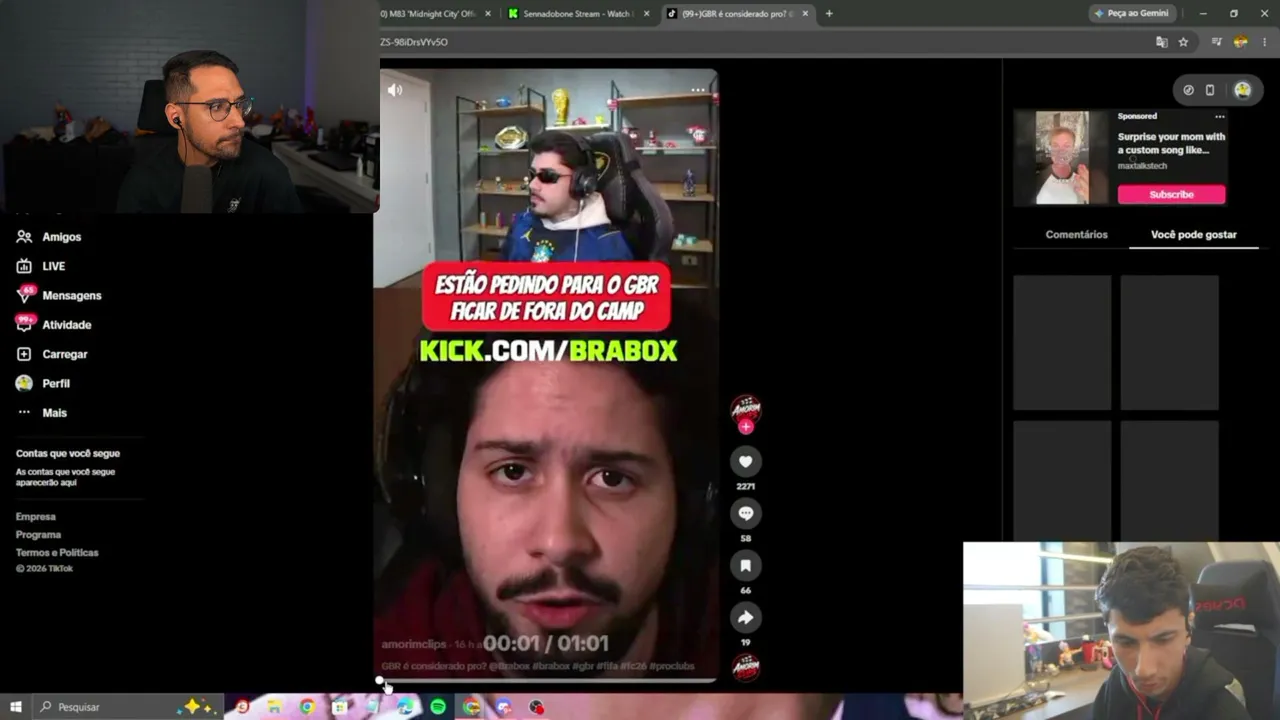
Task: Open Microsoft Store from the taskbar
Action: 340,707
